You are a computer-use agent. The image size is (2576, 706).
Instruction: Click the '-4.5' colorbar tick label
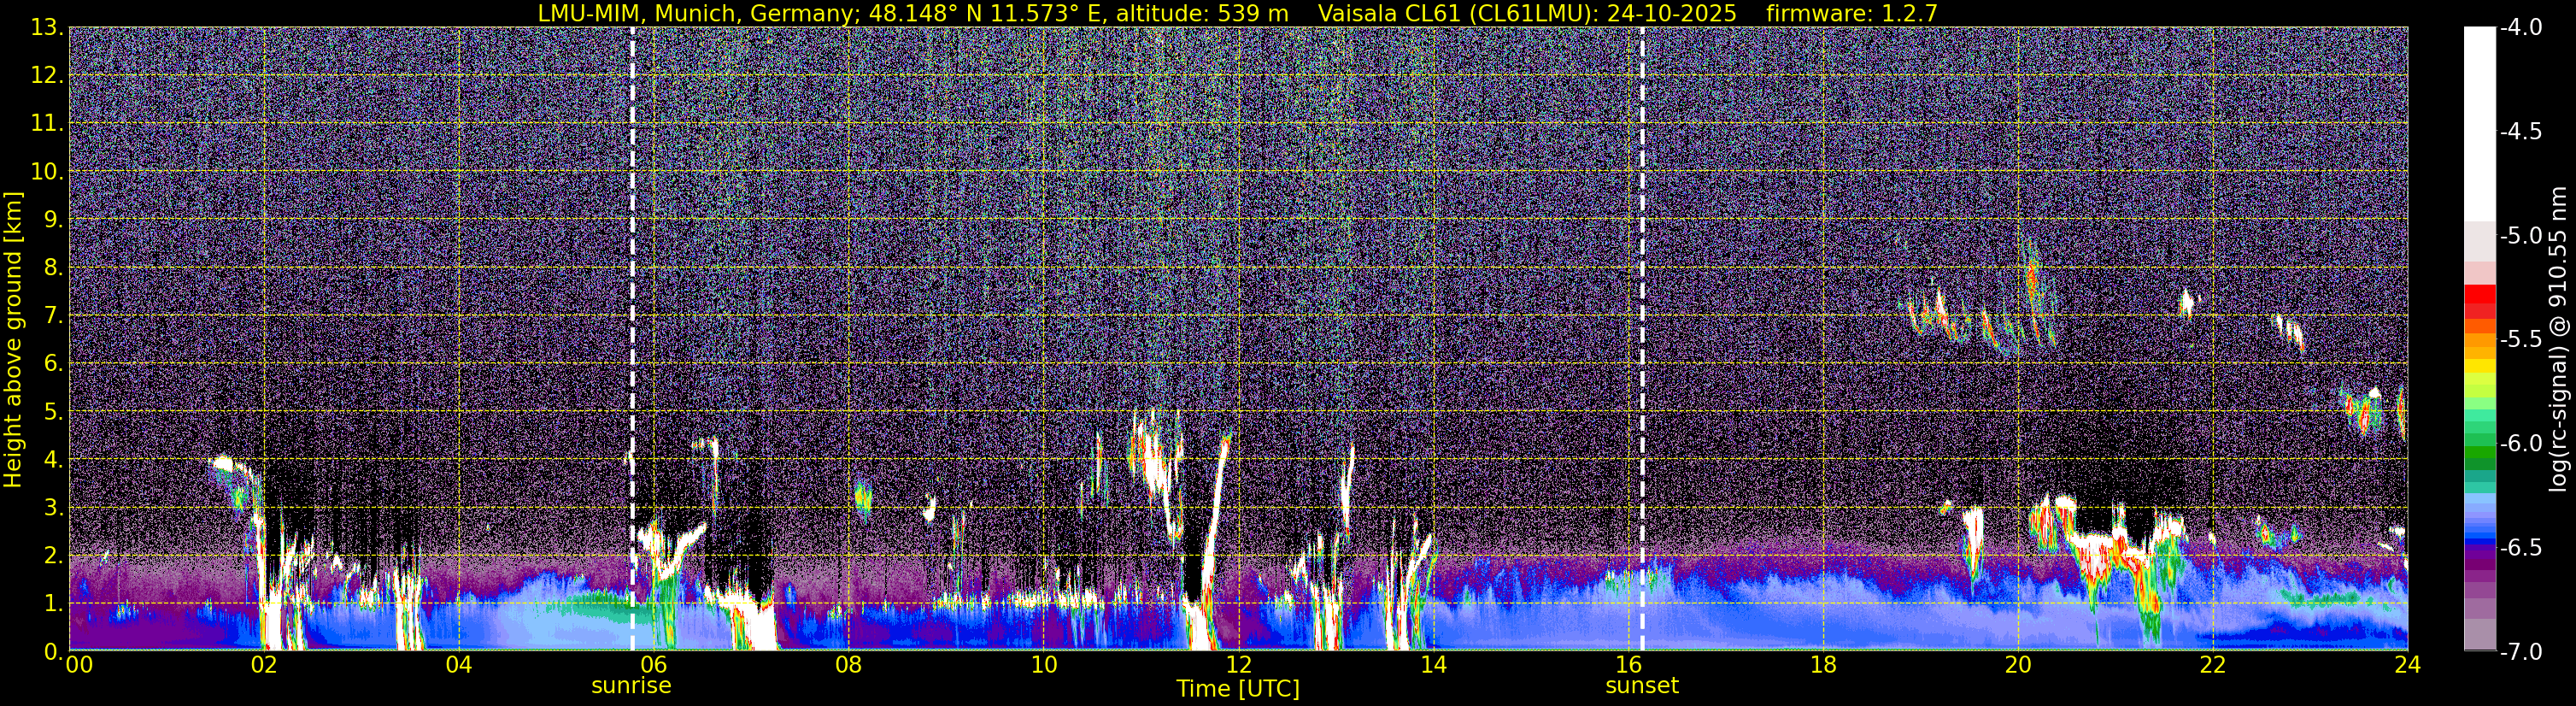point(2521,132)
